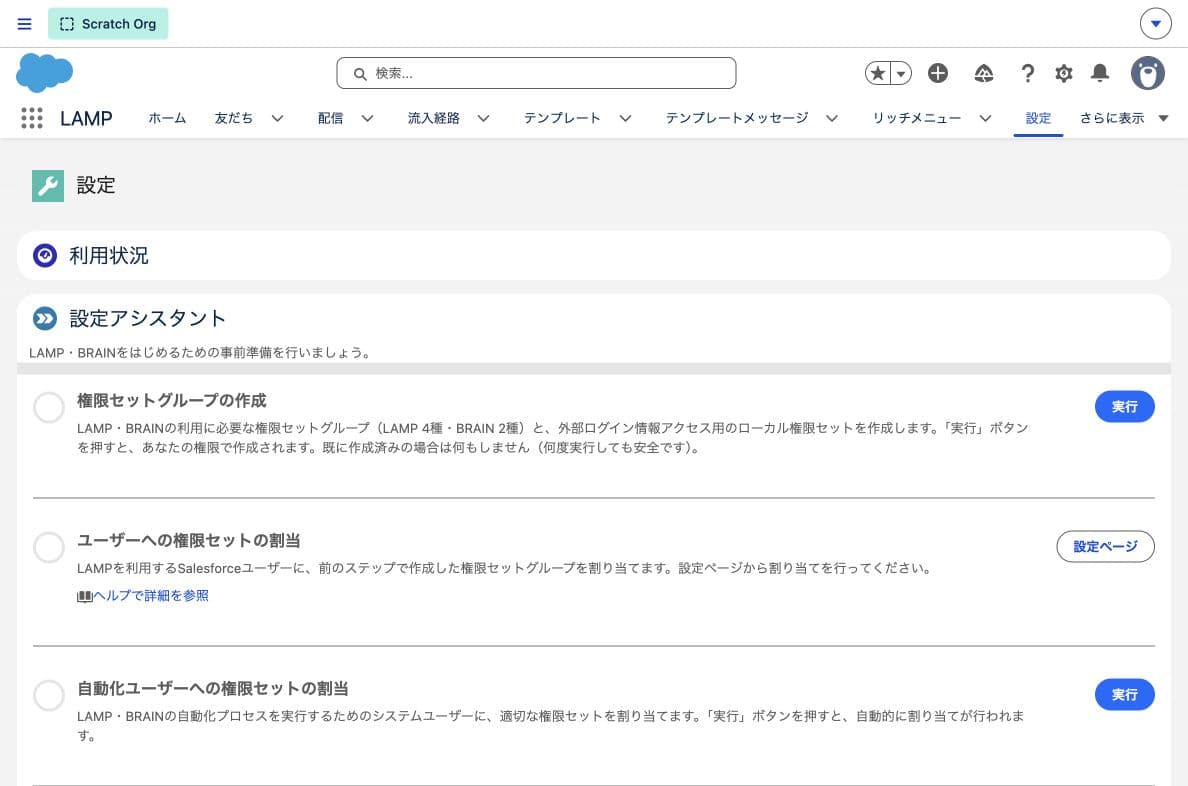Open 設定ページ for user permission assignment
The image size is (1188, 786).
[x=1105, y=546]
